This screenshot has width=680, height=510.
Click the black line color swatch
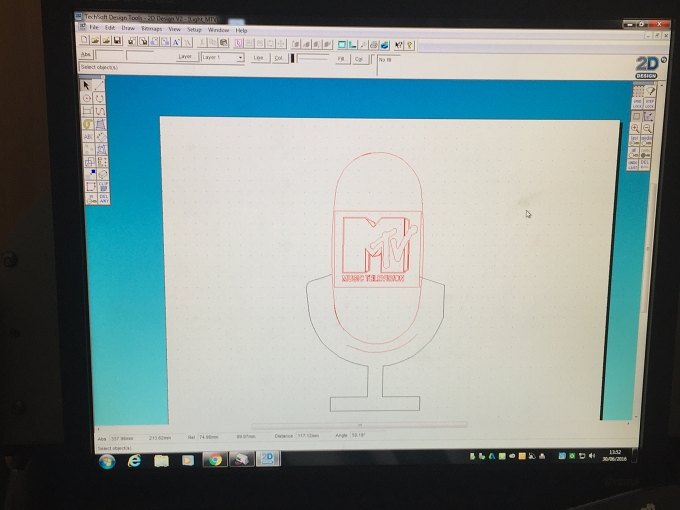pyautogui.click(x=293, y=59)
